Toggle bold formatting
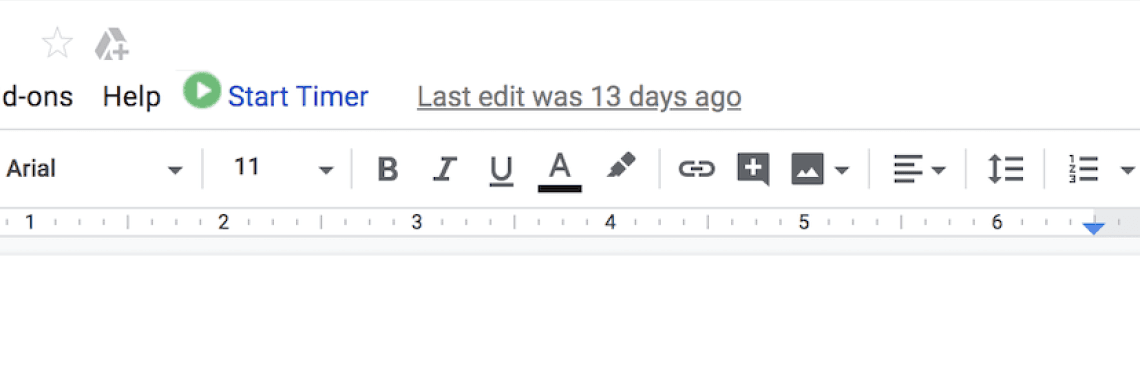Viewport: 1140px width, 386px height. click(x=388, y=169)
